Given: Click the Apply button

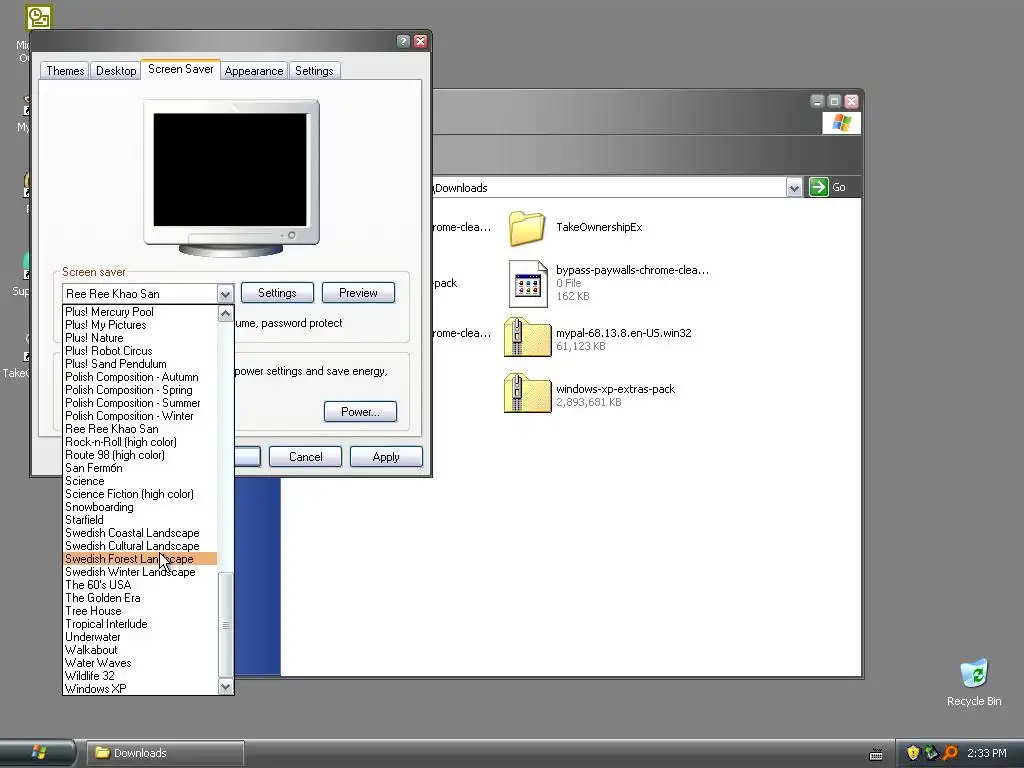Looking at the screenshot, I should coord(386,456).
